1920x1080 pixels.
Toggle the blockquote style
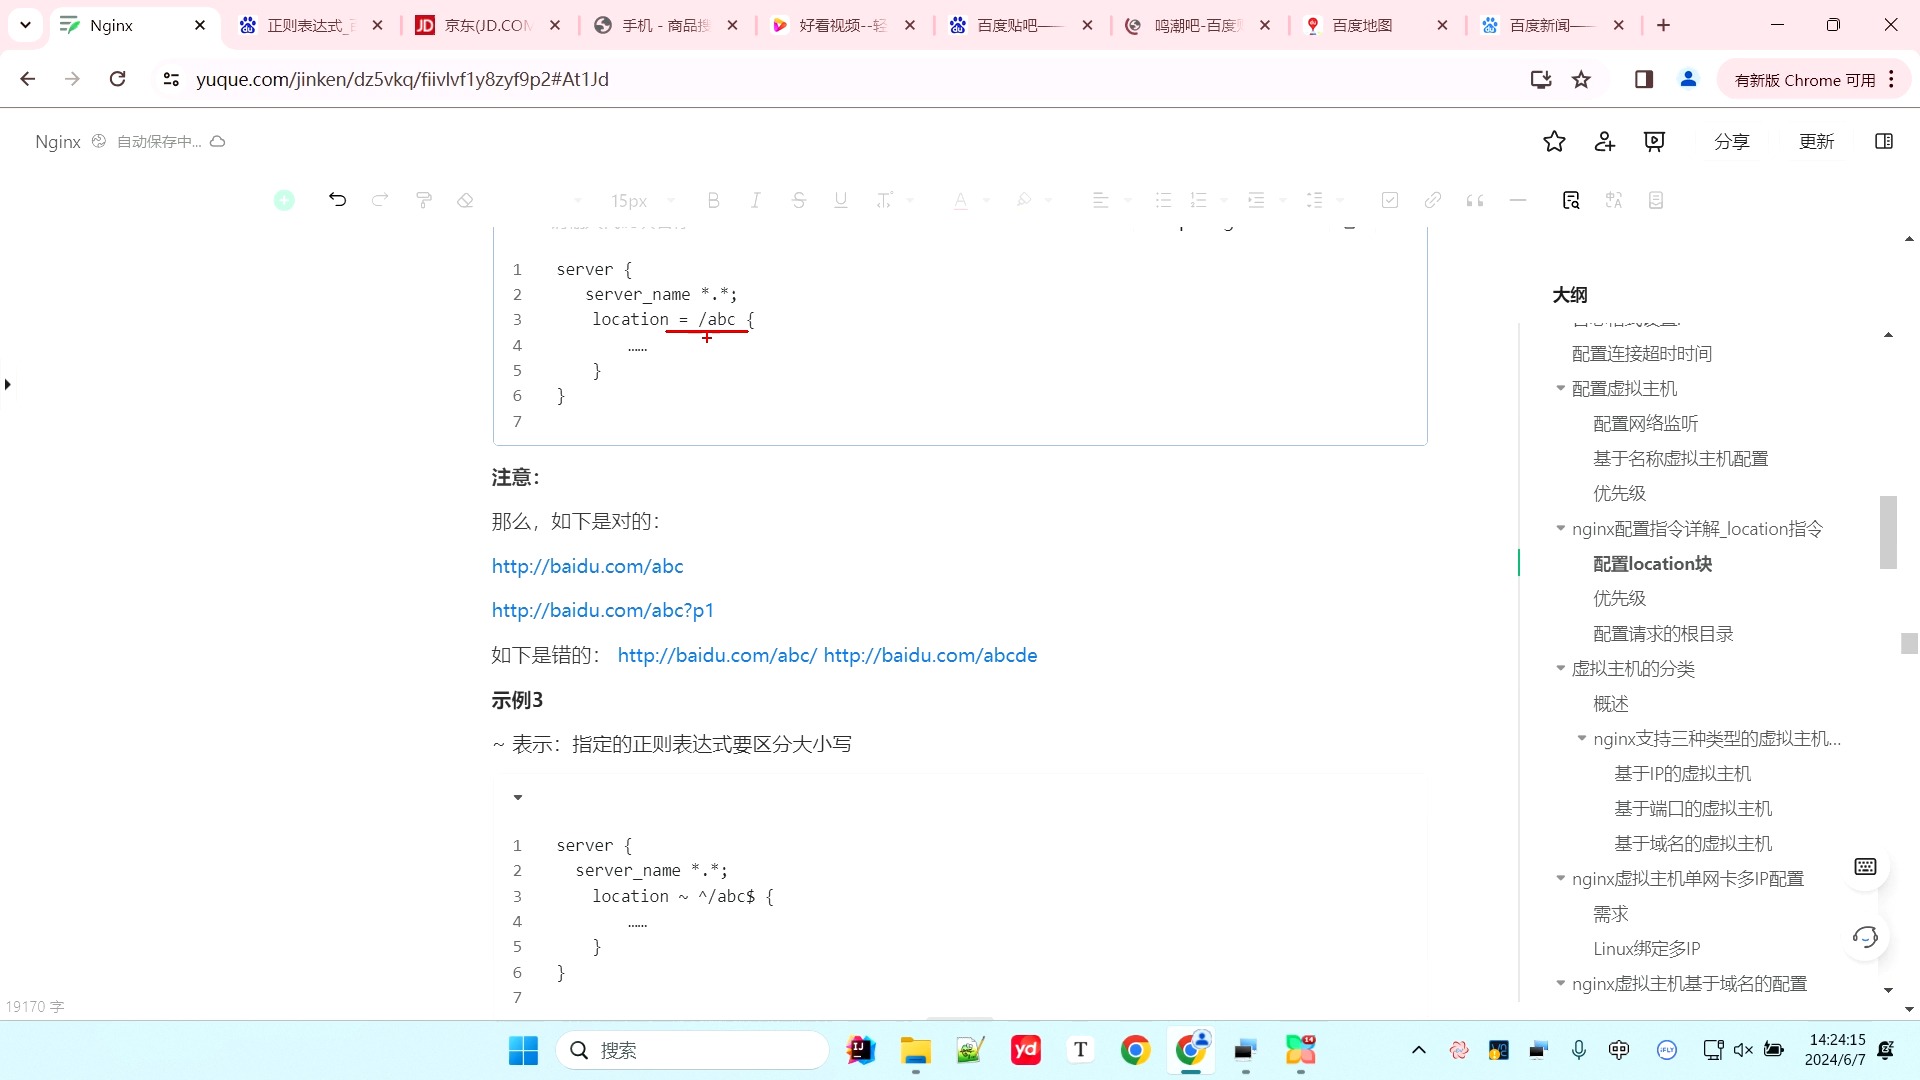1475,200
